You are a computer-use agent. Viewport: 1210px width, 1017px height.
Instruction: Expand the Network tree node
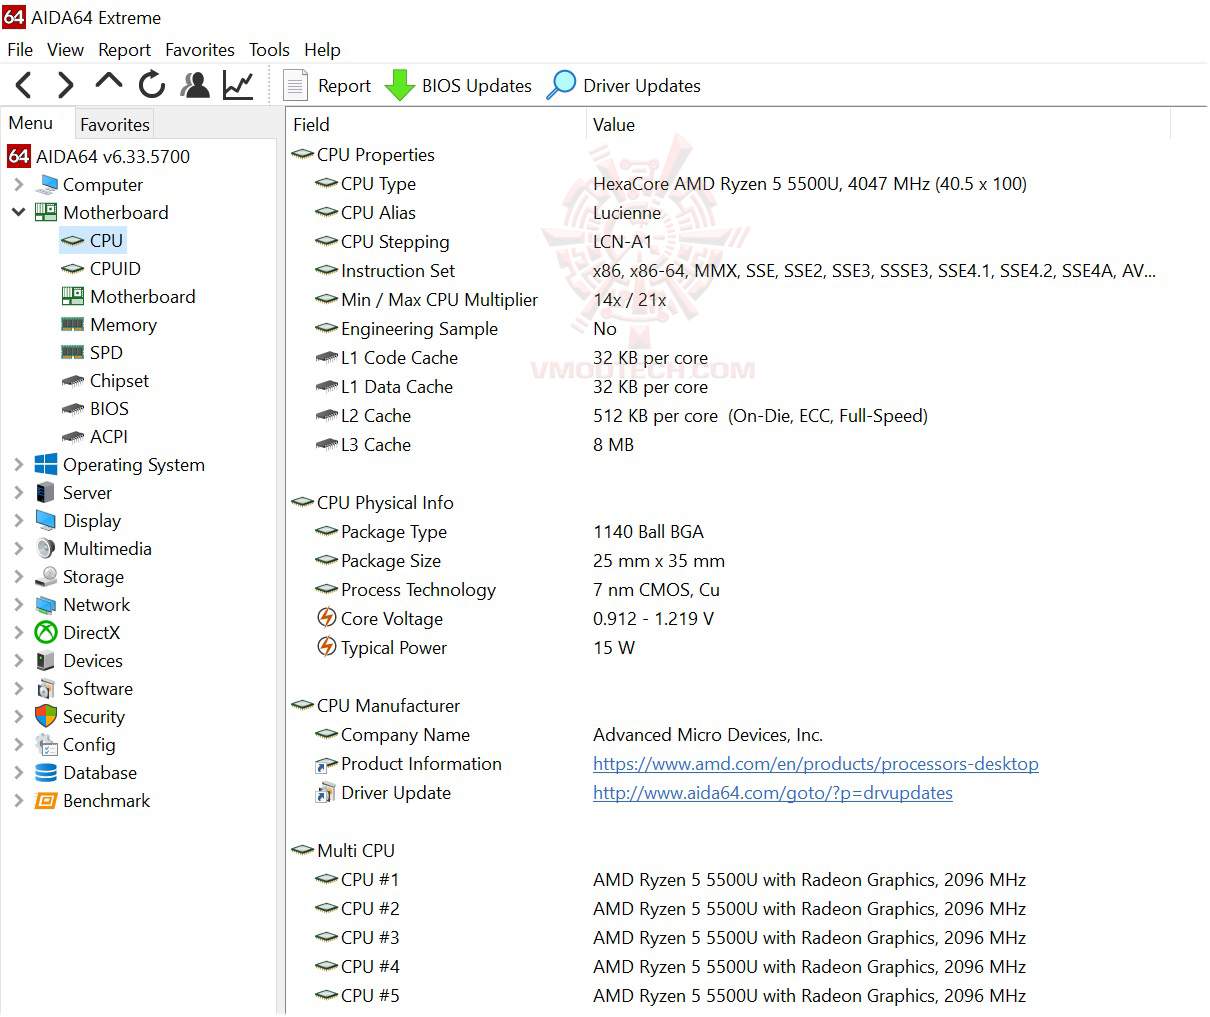tap(18, 604)
